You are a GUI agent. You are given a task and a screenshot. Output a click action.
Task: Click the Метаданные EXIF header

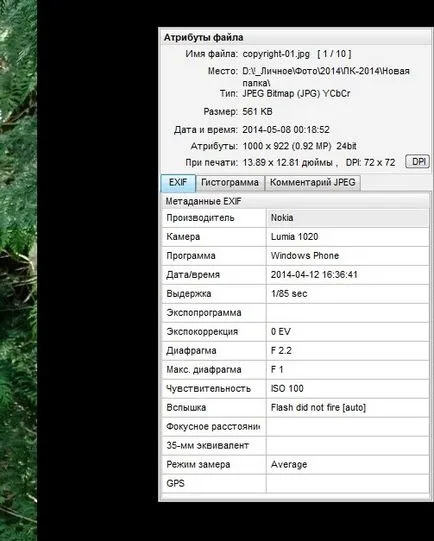pyautogui.click(x=204, y=201)
